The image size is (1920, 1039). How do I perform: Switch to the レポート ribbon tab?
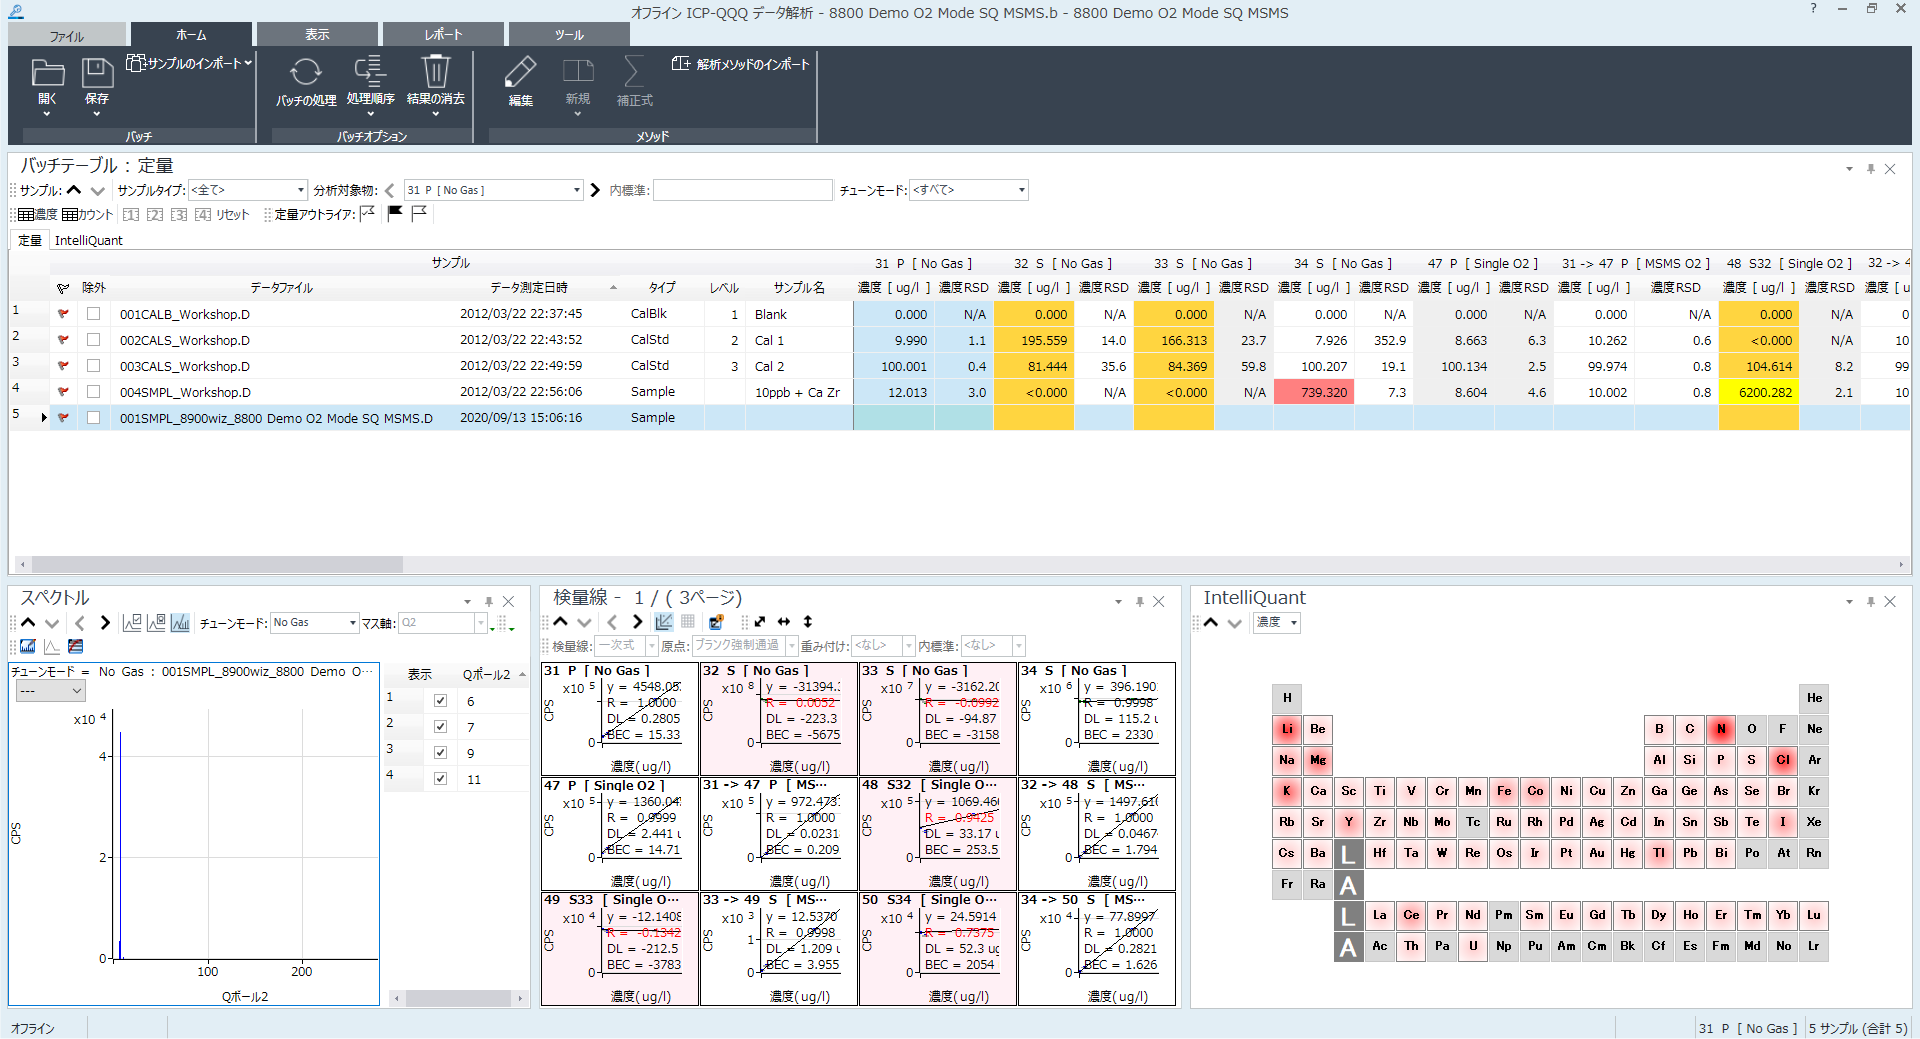coord(443,34)
